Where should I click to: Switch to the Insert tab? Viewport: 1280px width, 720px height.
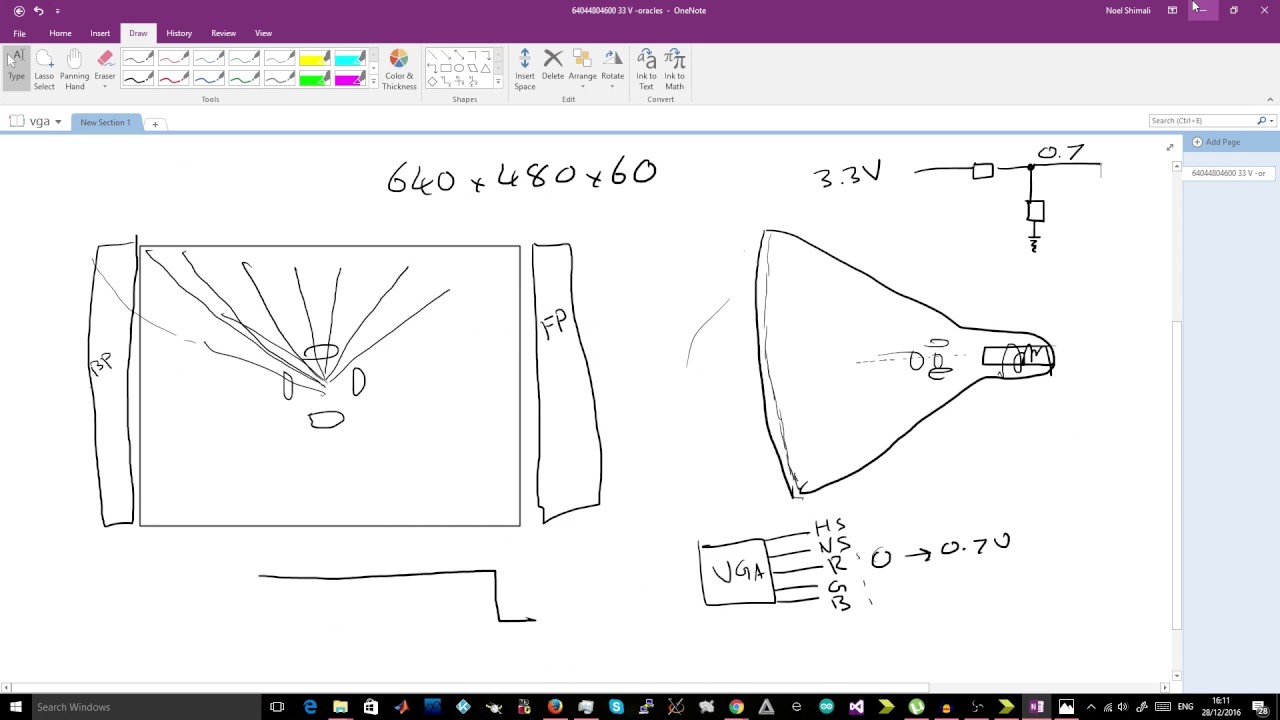(x=100, y=33)
